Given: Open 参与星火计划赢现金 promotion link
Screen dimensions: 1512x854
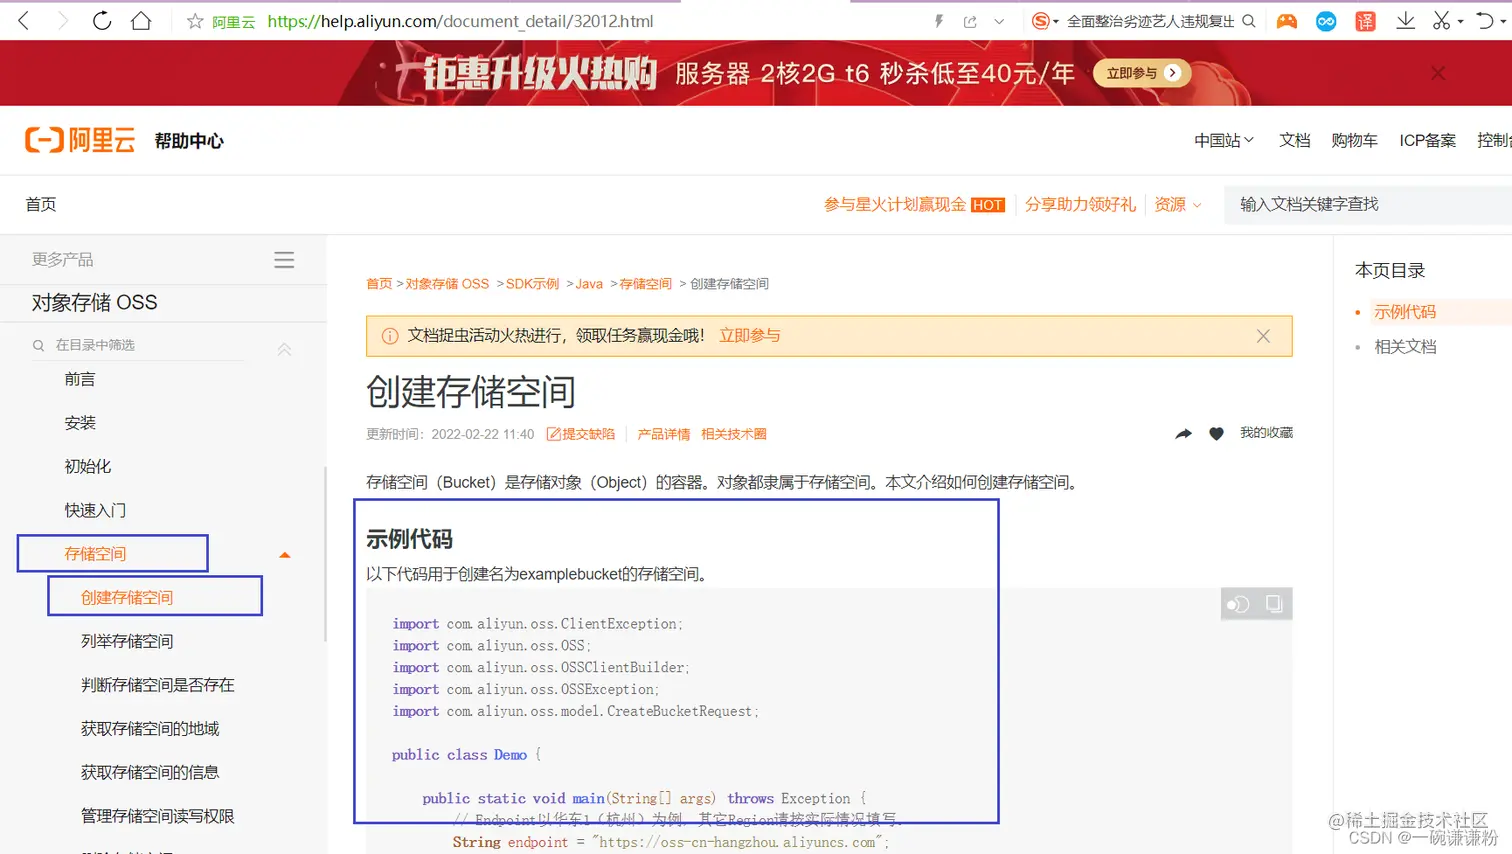Looking at the screenshot, I should click(x=914, y=204).
